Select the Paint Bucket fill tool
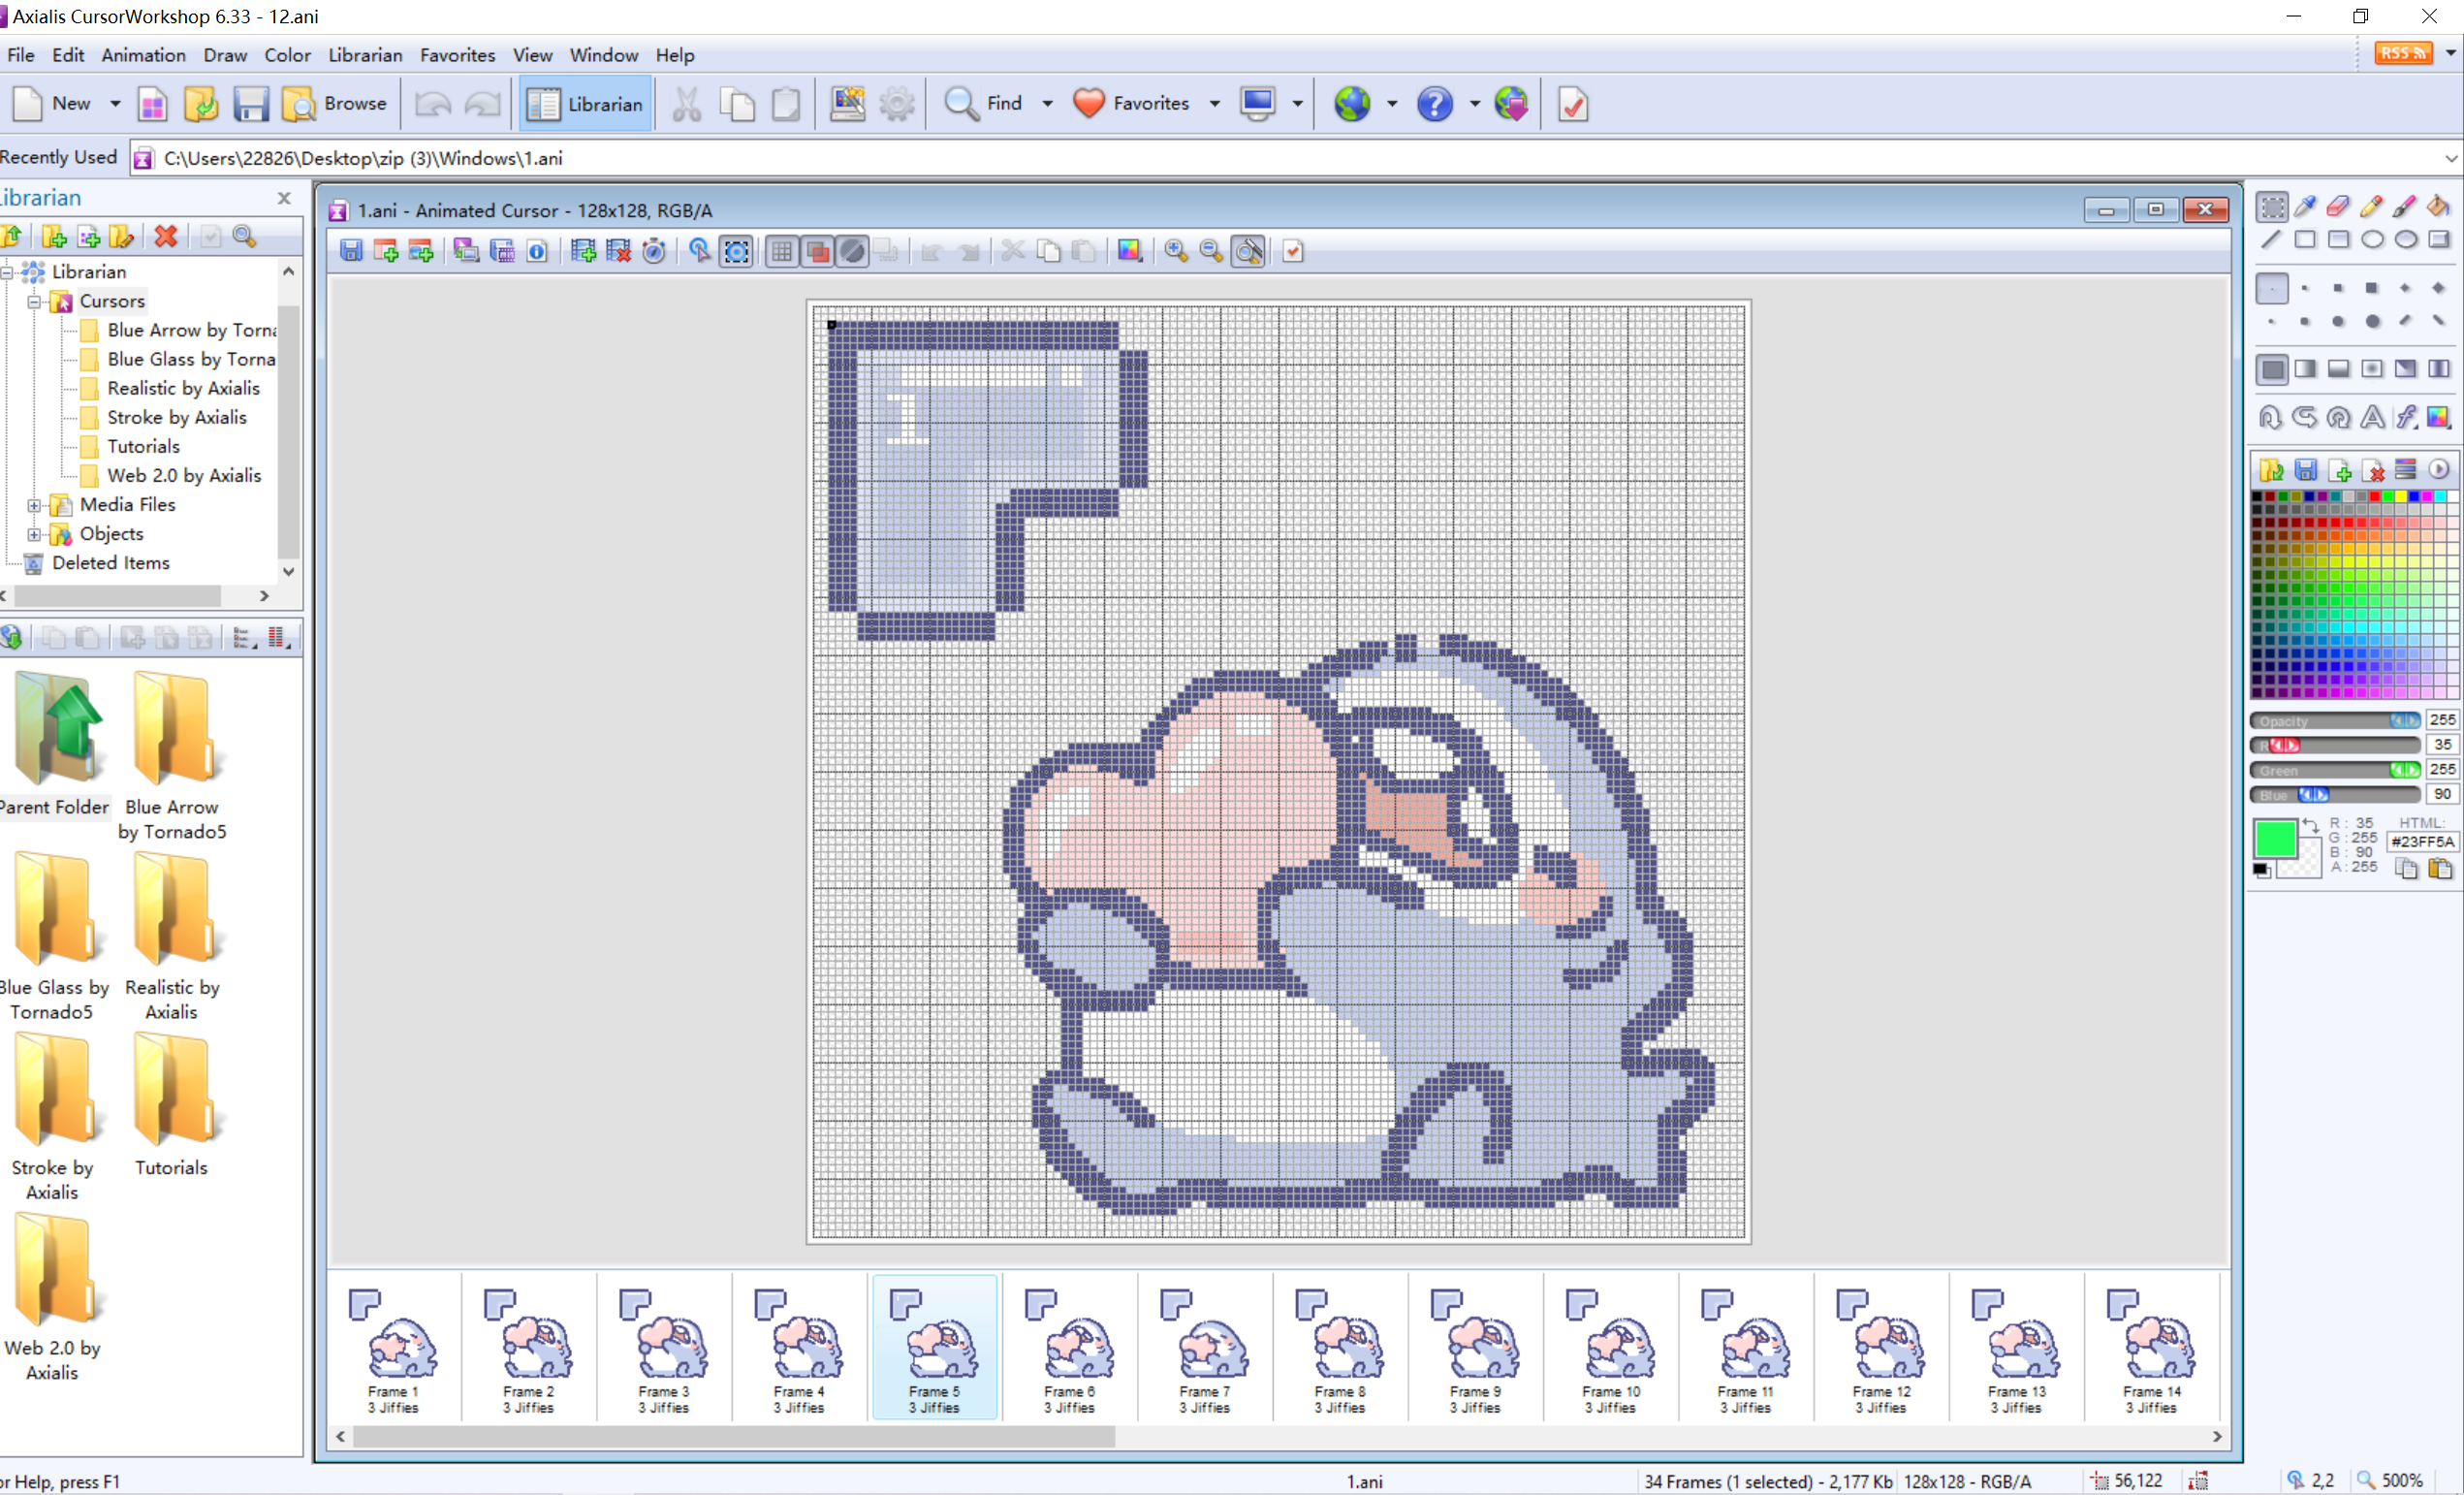This screenshot has width=2464, height=1495. (x=2438, y=207)
